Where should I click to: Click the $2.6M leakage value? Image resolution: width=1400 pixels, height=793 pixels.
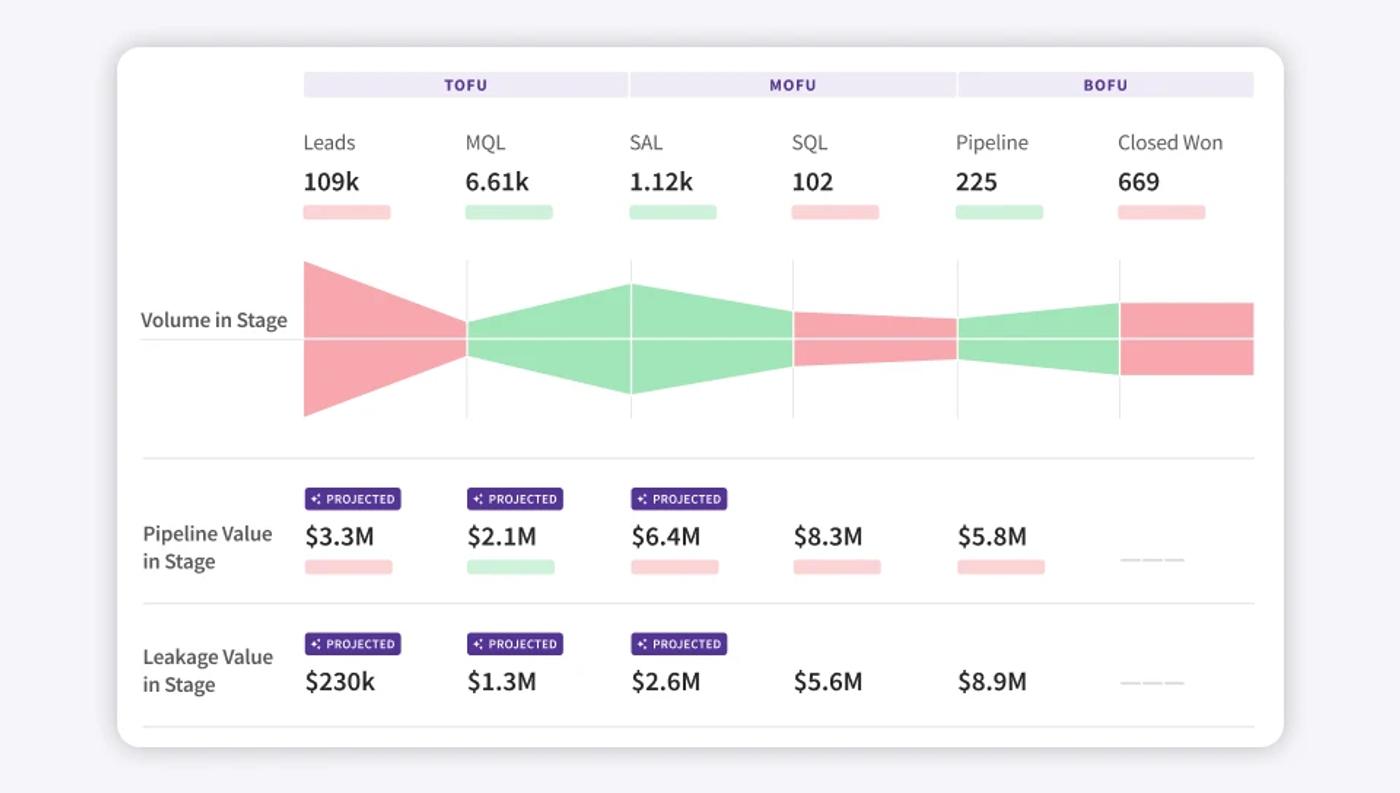(666, 682)
